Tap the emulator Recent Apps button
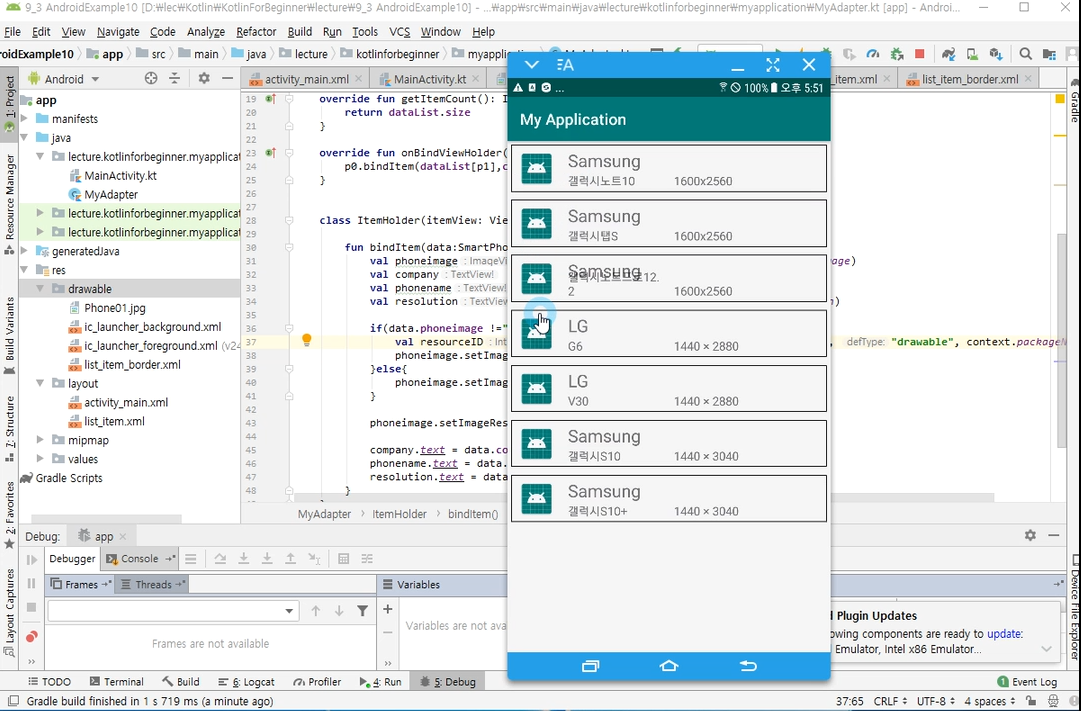This screenshot has height=711, width=1081. click(x=590, y=666)
